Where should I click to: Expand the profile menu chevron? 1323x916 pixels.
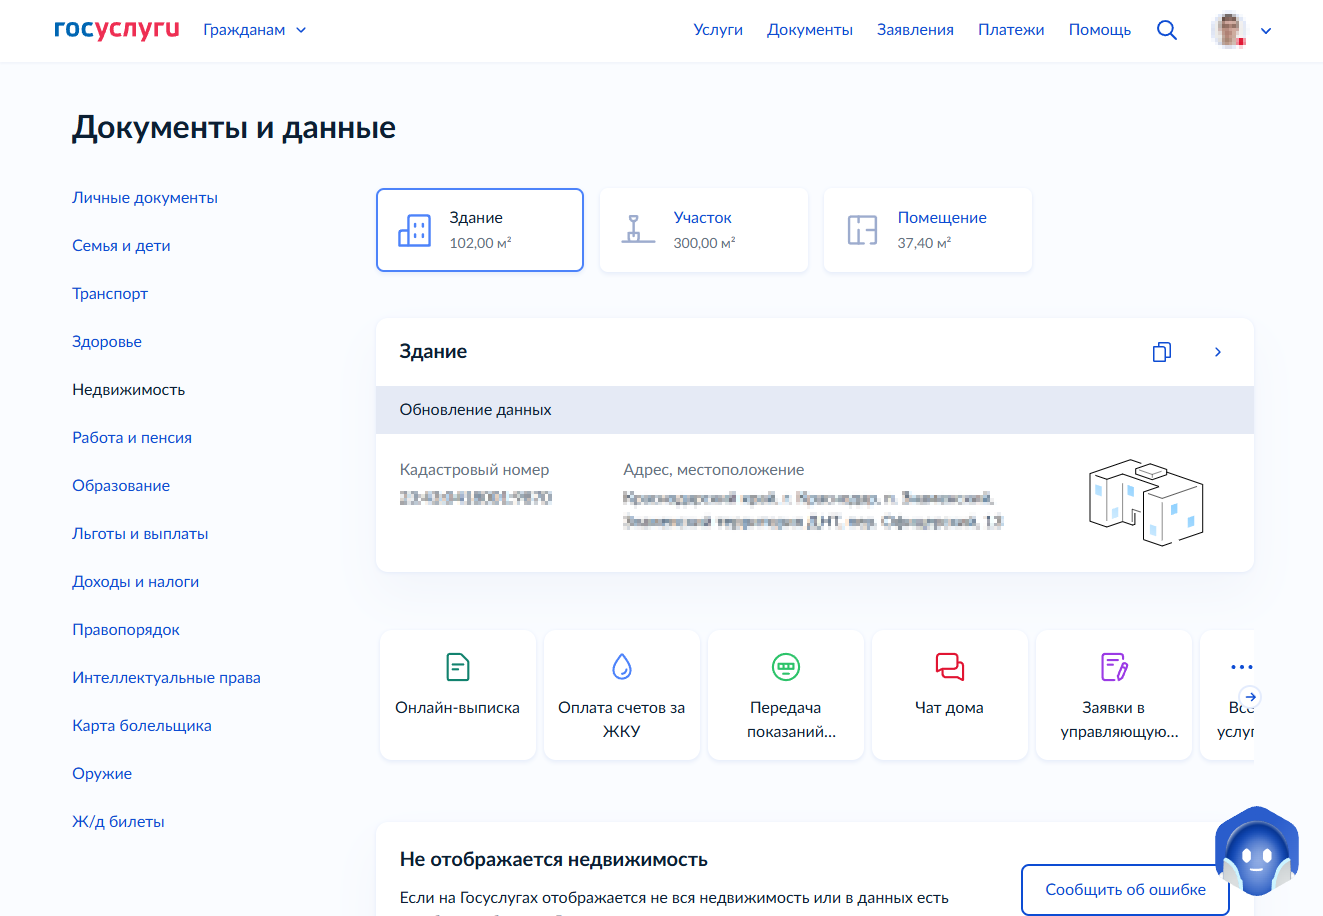(1266, 31)
